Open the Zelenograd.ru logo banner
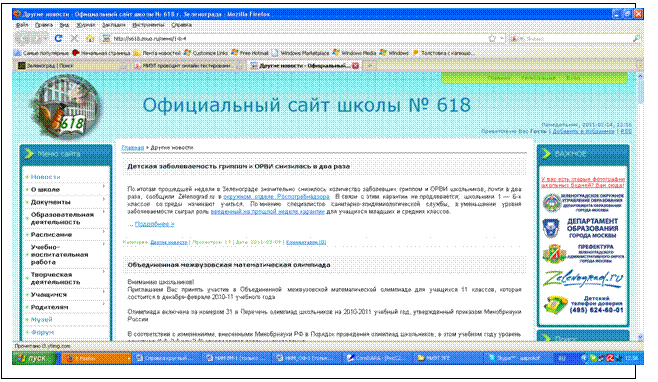 [x=583, y=278]
